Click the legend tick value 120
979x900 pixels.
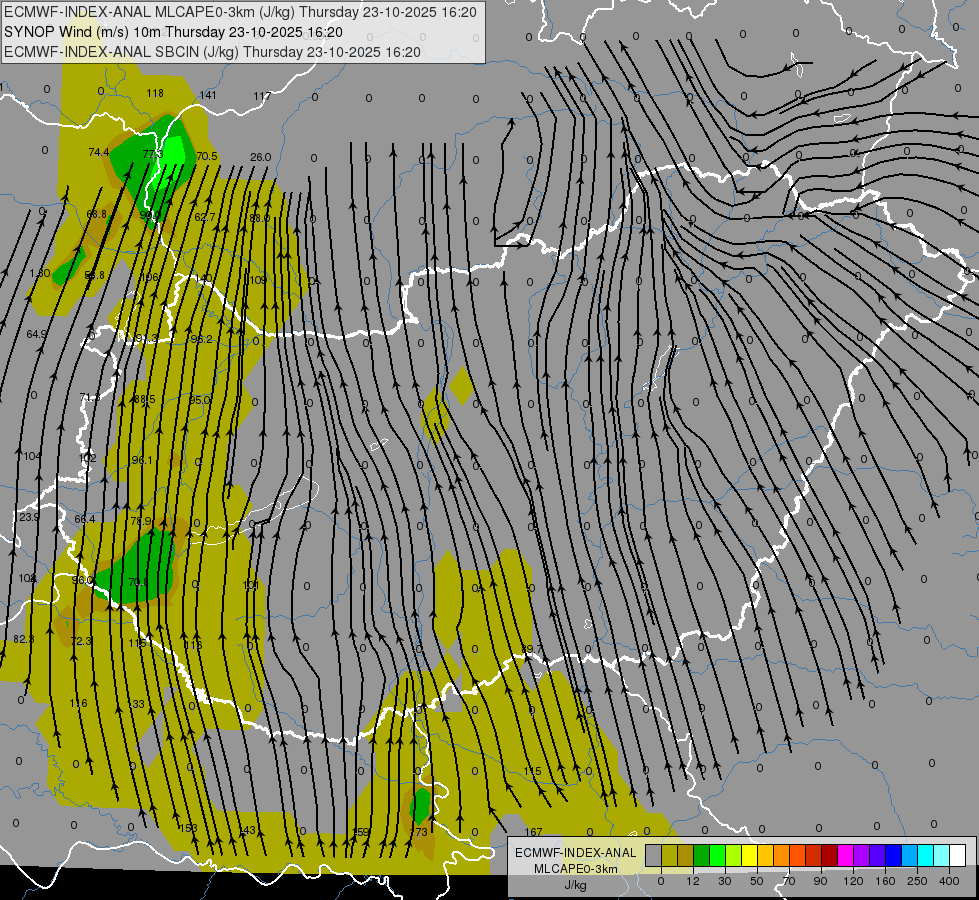coord(854,881)
